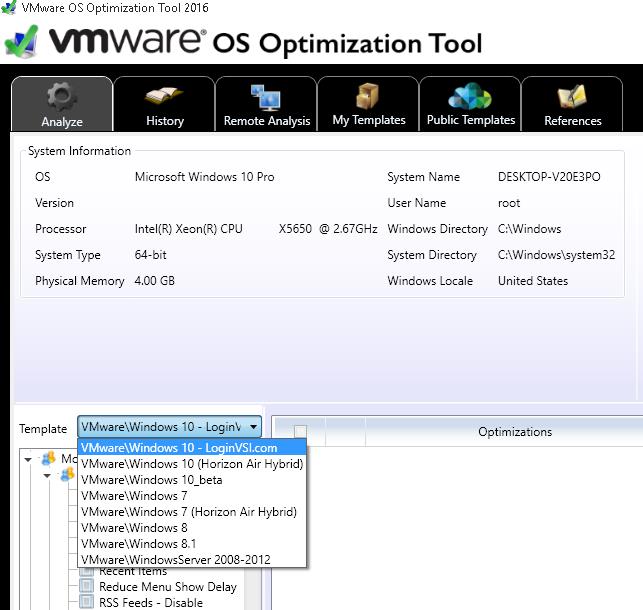Click the tree panel vertical scrollbar
The height and width of the screenshot is (610, 643).
click(253, 589)
